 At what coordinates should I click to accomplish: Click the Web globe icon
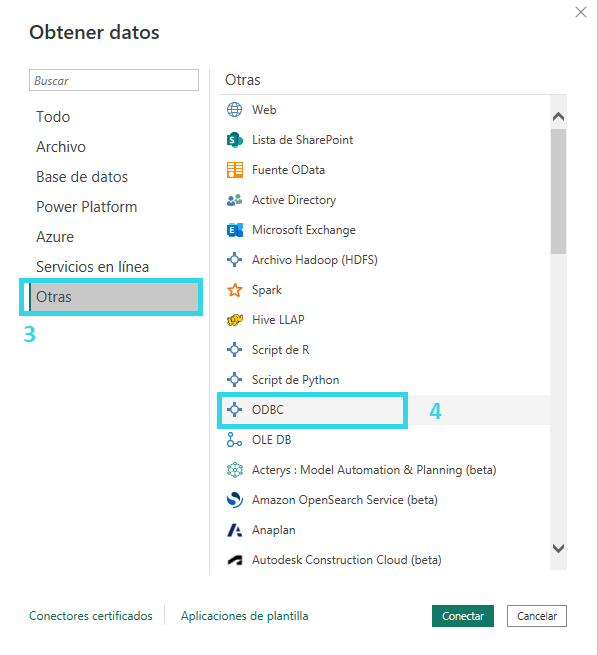(x=234, y=110)
